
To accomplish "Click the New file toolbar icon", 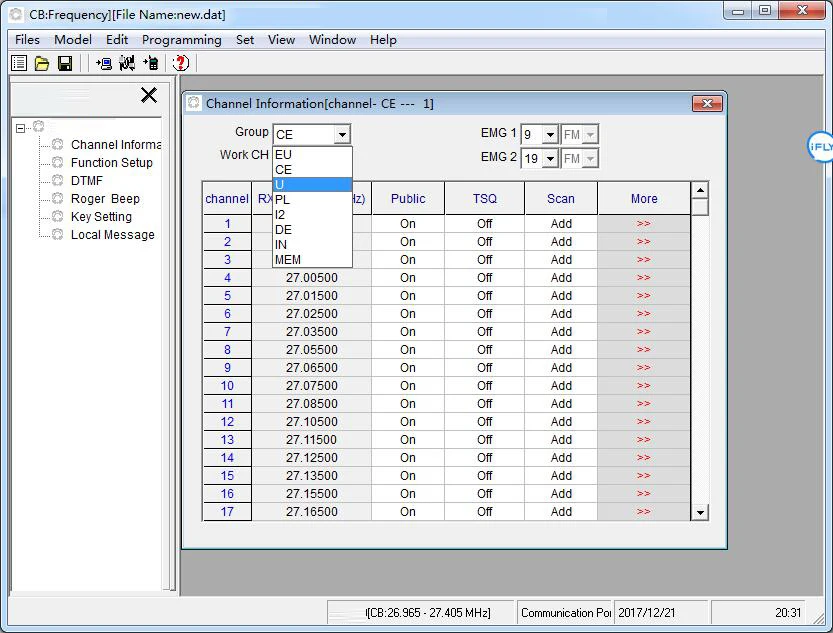I will [x=19, y=63].
